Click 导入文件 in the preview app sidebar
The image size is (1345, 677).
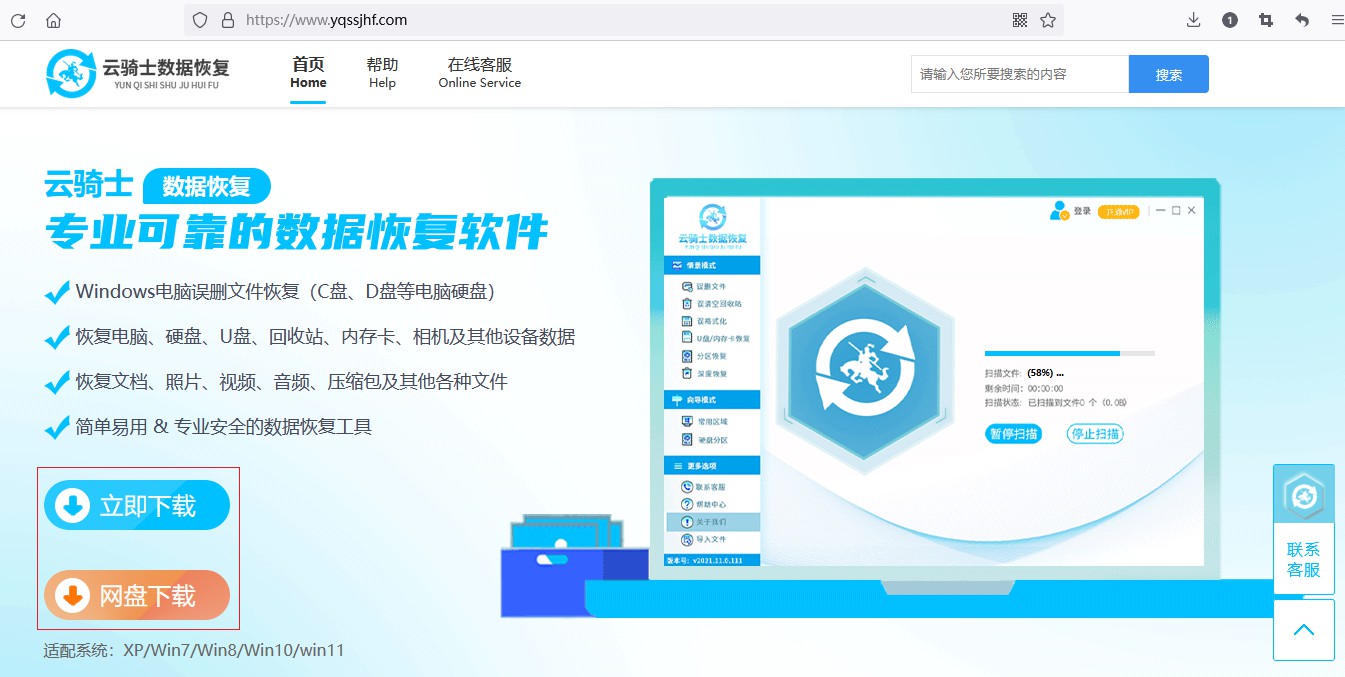(704, 539)
